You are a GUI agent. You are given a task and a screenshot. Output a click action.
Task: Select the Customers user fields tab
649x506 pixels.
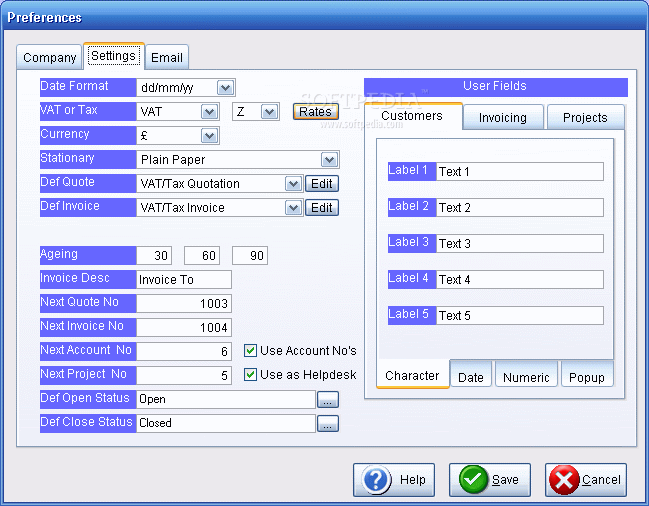(412, 116)
